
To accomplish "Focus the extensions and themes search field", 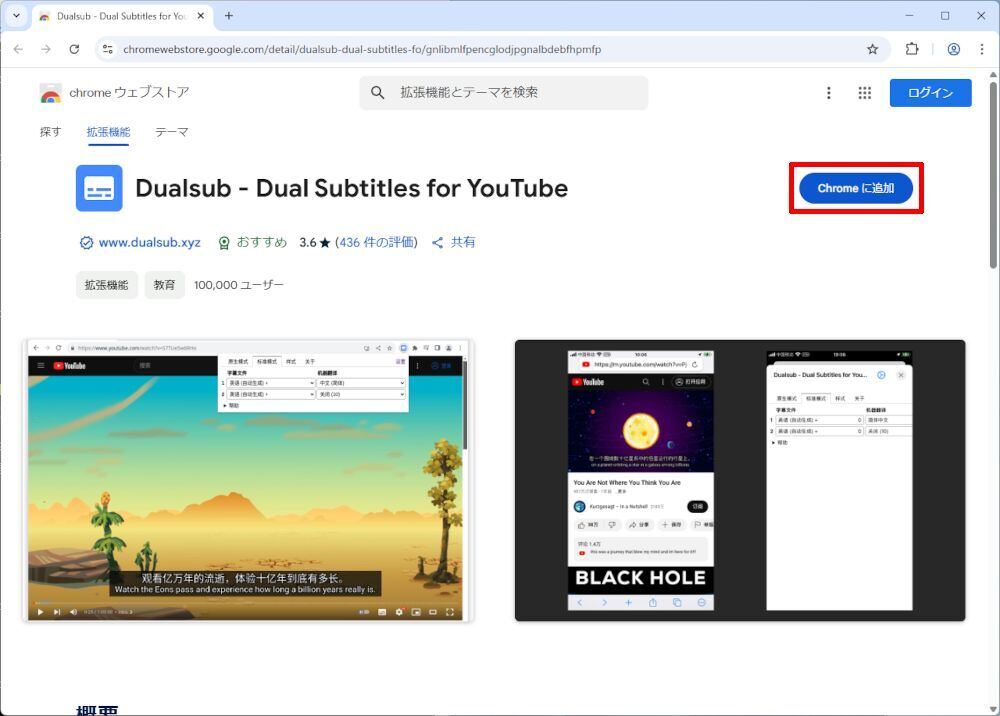I will [x=504, y=92].
